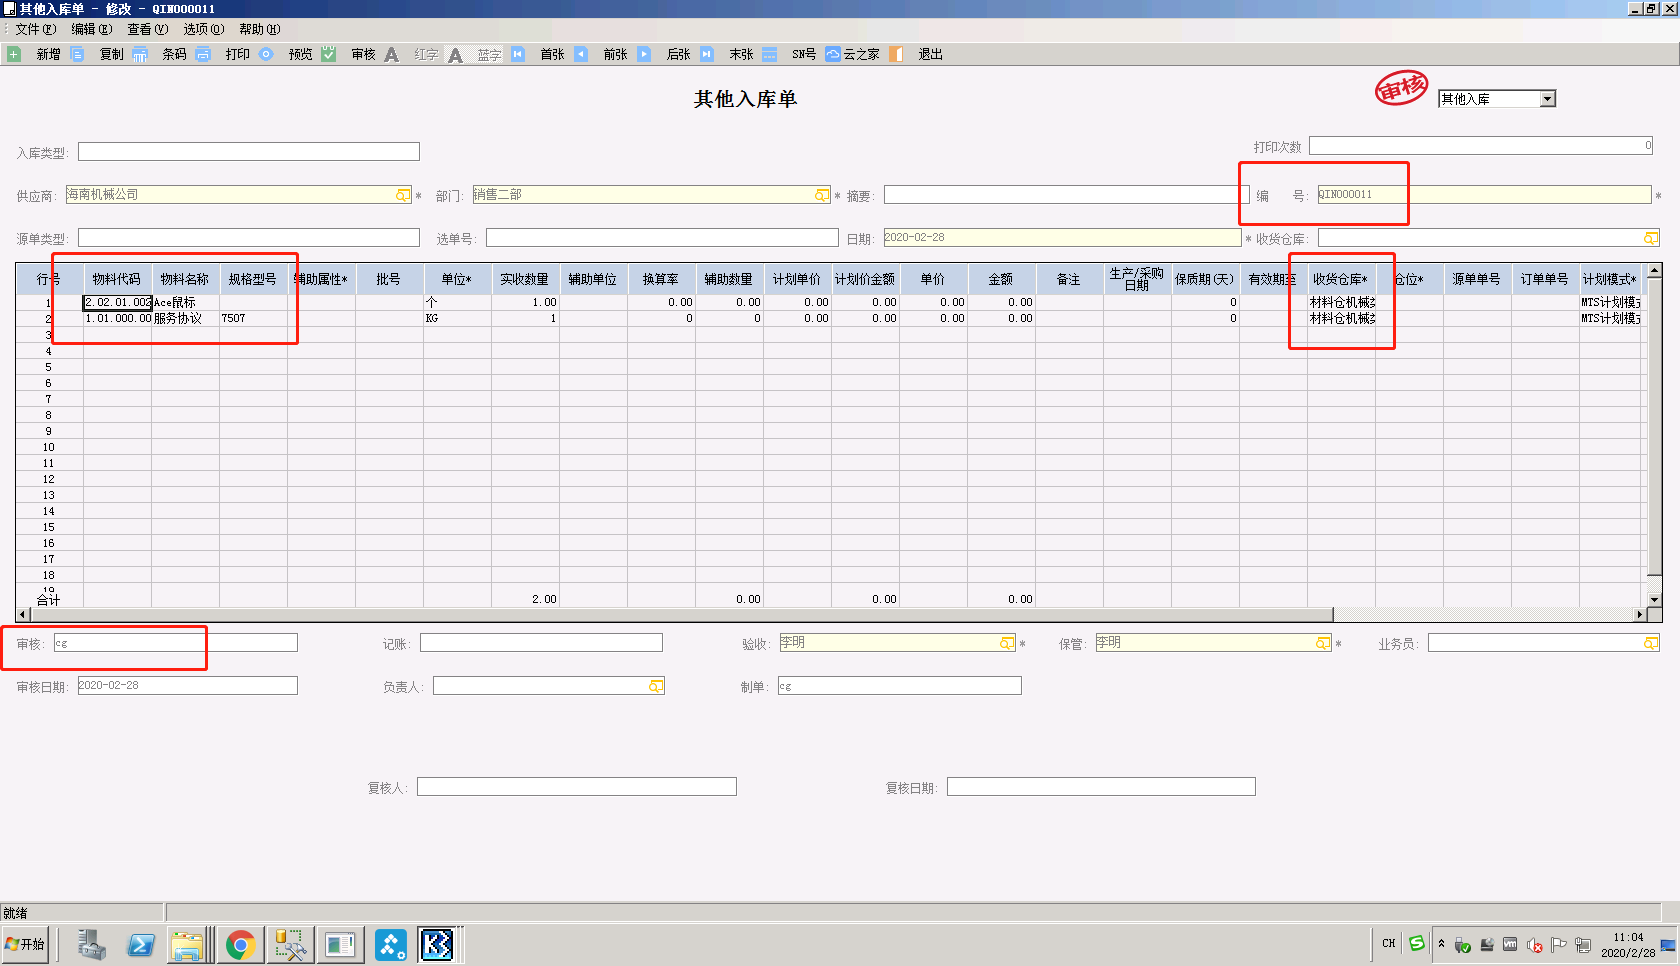Click the 实收数量 column header
Image resolution: width=1680 pixels, height=966 pixels.
[525, 279]
